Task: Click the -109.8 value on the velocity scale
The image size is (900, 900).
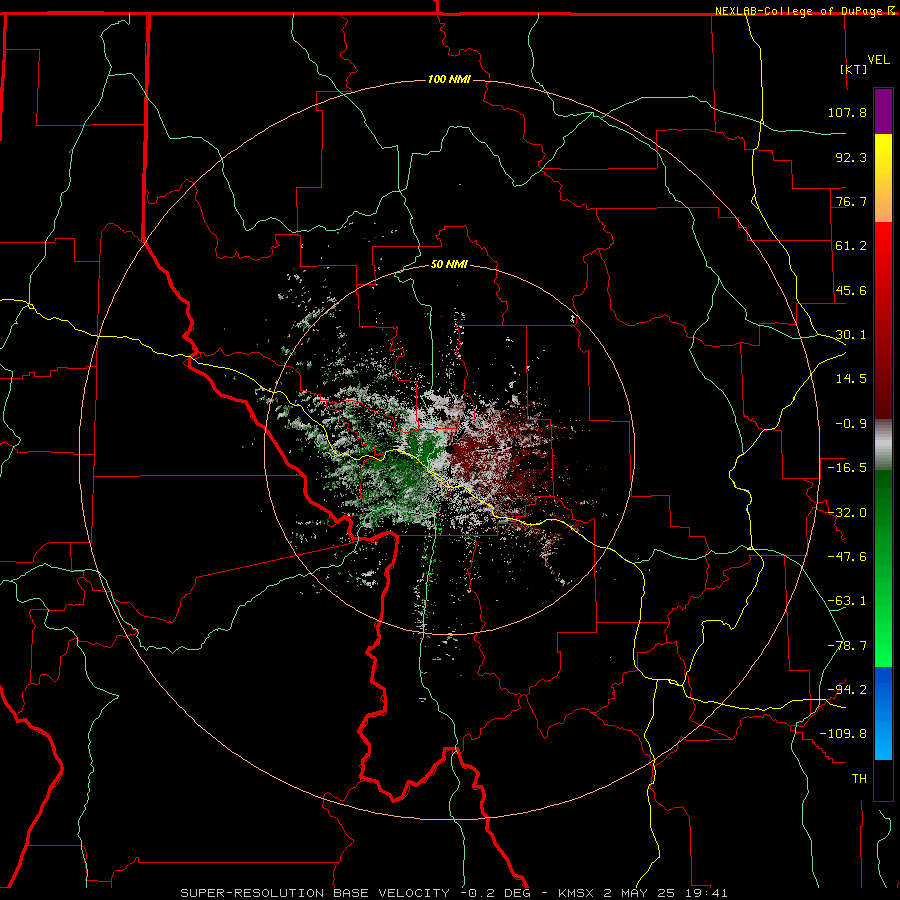Action: coord(844,734)
